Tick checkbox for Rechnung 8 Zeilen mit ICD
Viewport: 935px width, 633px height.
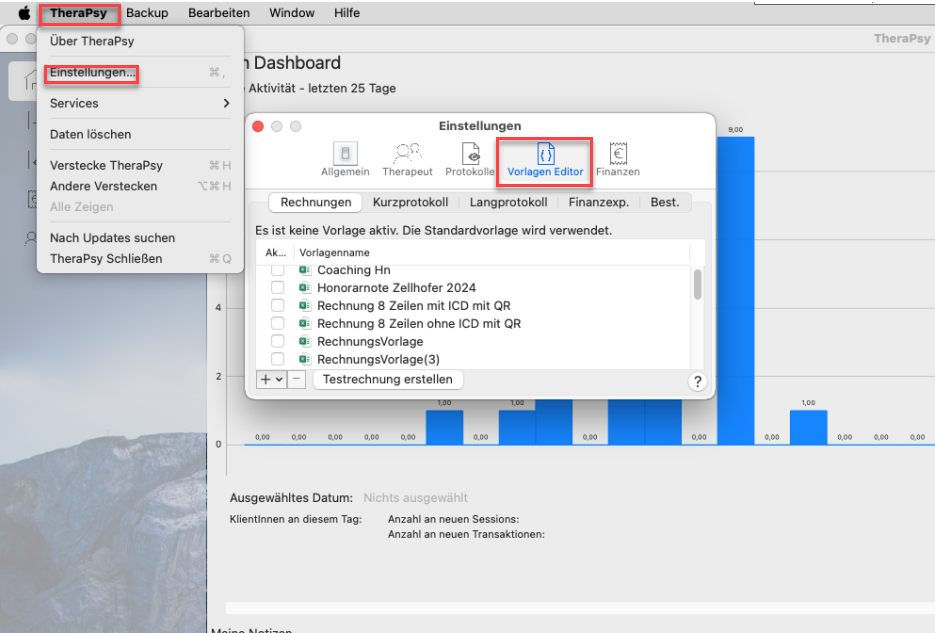277,306
